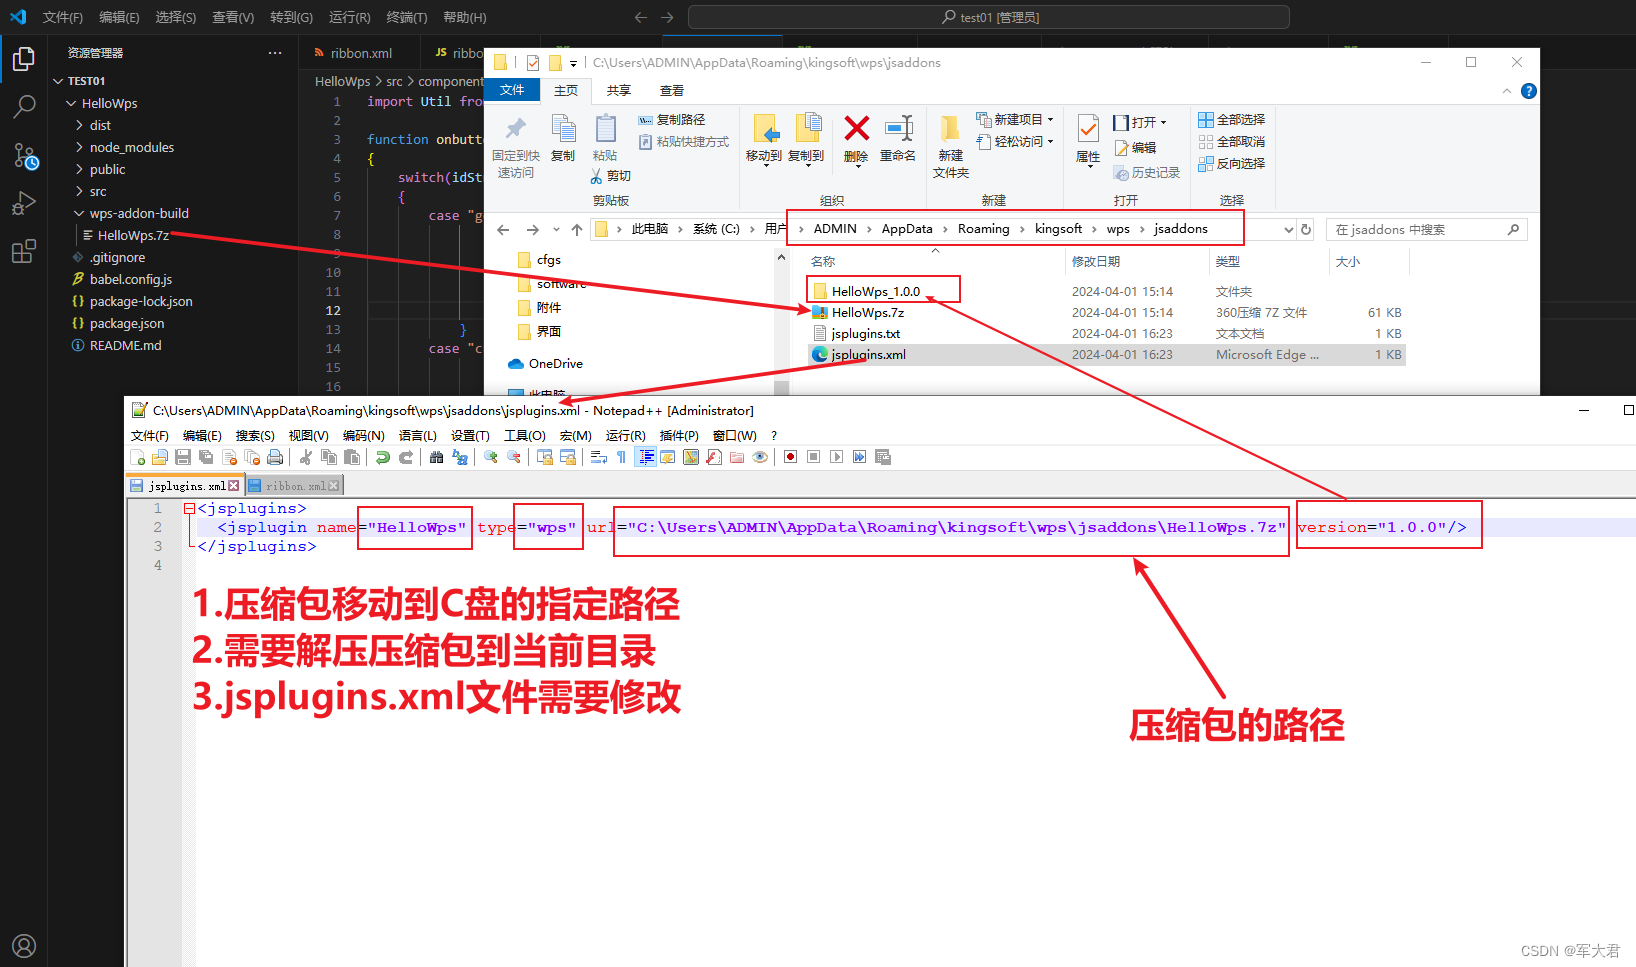Select package.json in VS Code tree

coord(127,323)
